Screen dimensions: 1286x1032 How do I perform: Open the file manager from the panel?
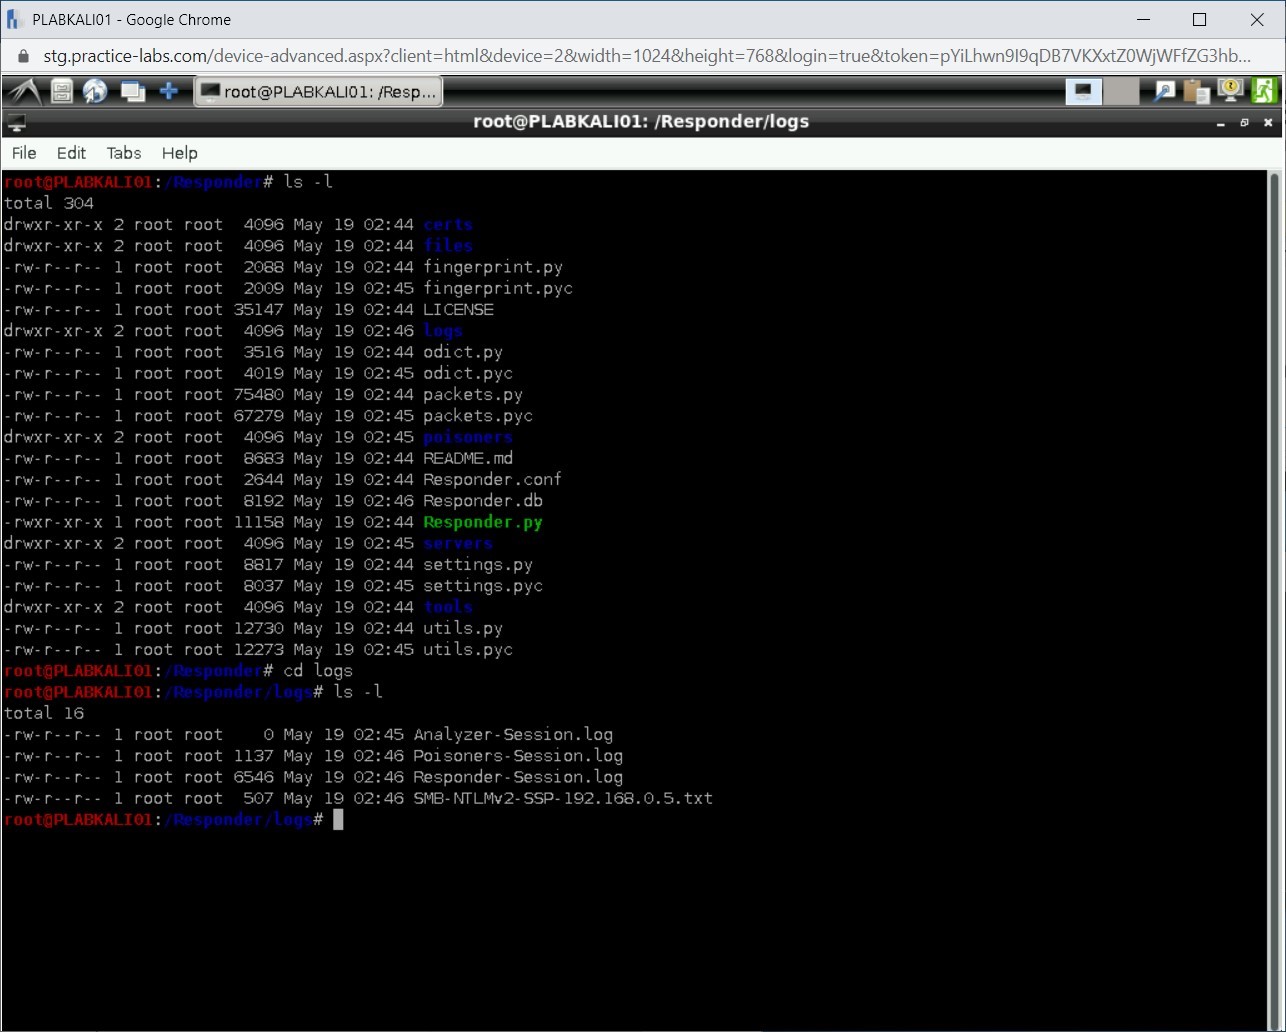(x=60, y=91)
